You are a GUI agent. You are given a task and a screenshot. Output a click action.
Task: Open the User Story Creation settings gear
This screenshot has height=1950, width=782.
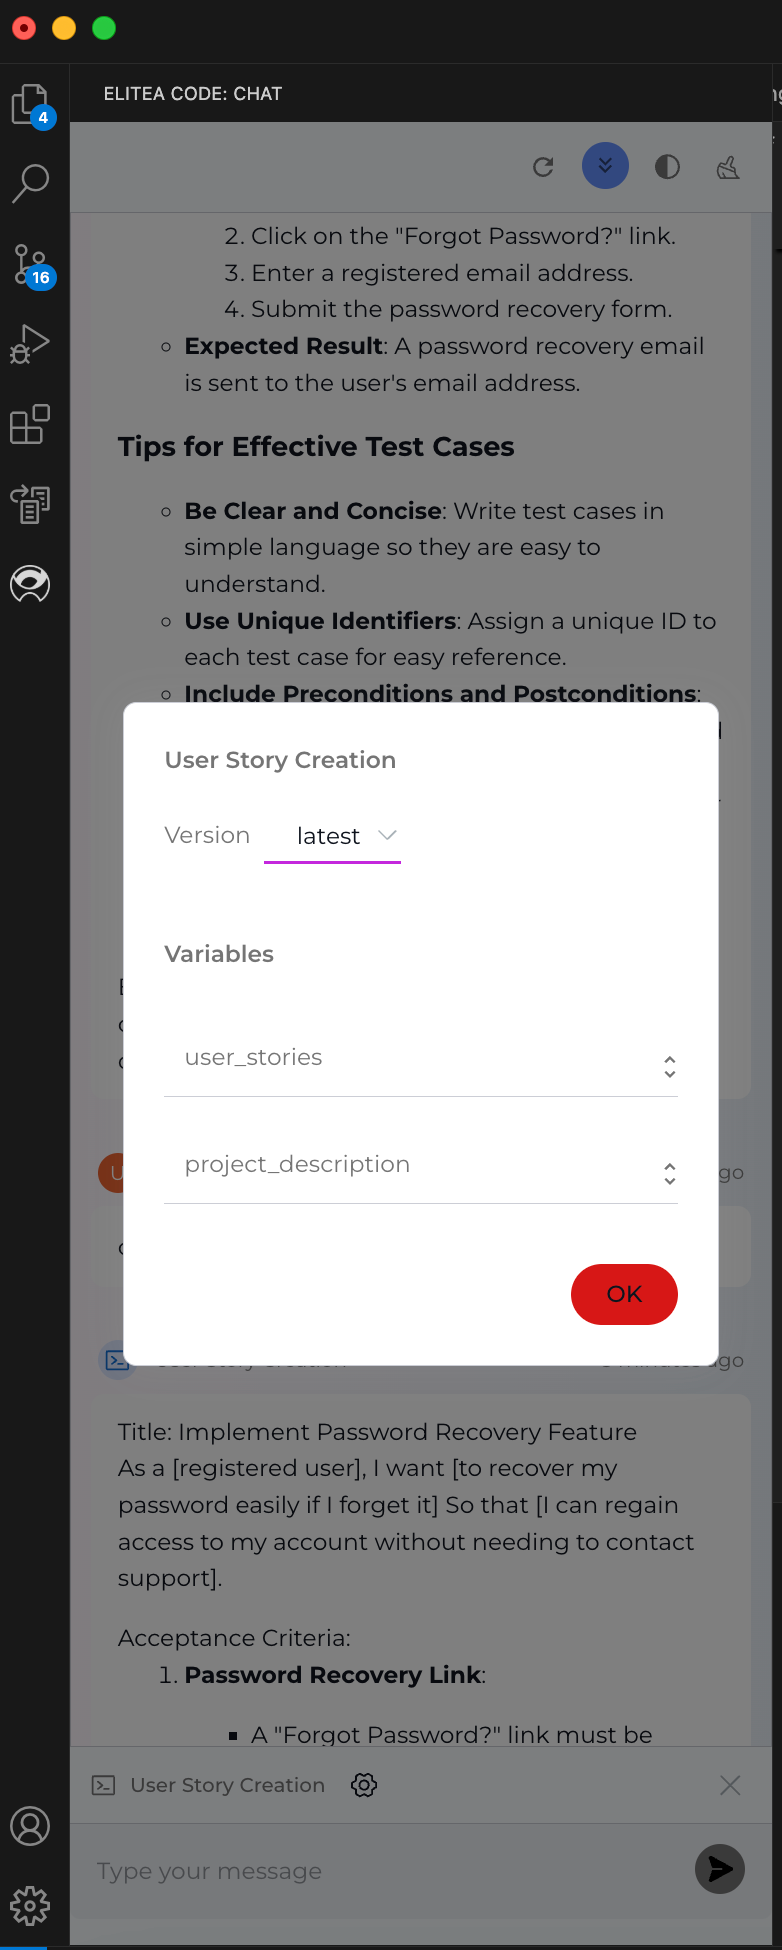tap(364, 1785)
